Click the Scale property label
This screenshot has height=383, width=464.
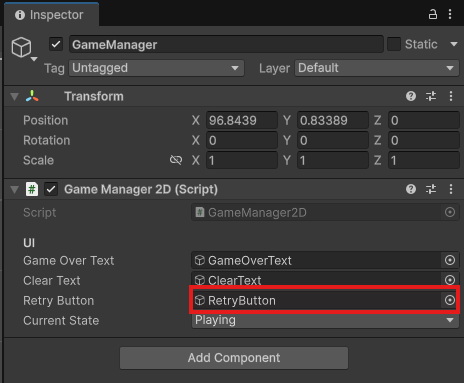38,160
